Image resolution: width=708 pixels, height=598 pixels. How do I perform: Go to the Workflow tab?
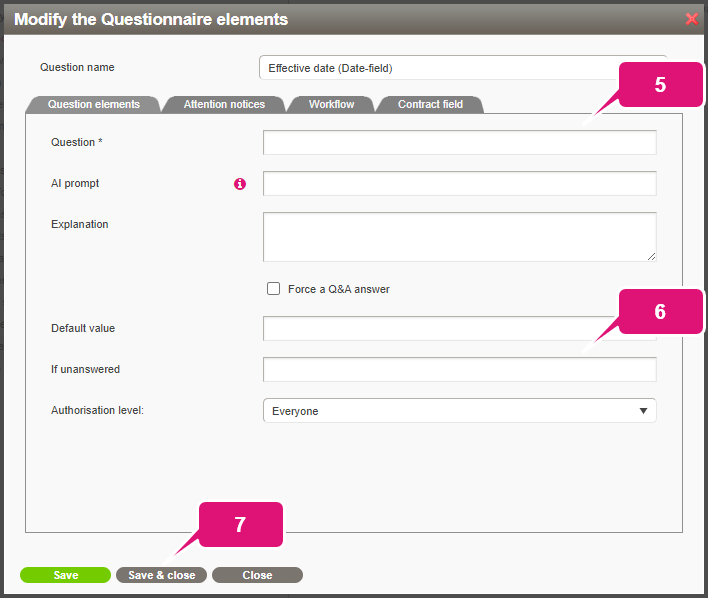[331, 104]
